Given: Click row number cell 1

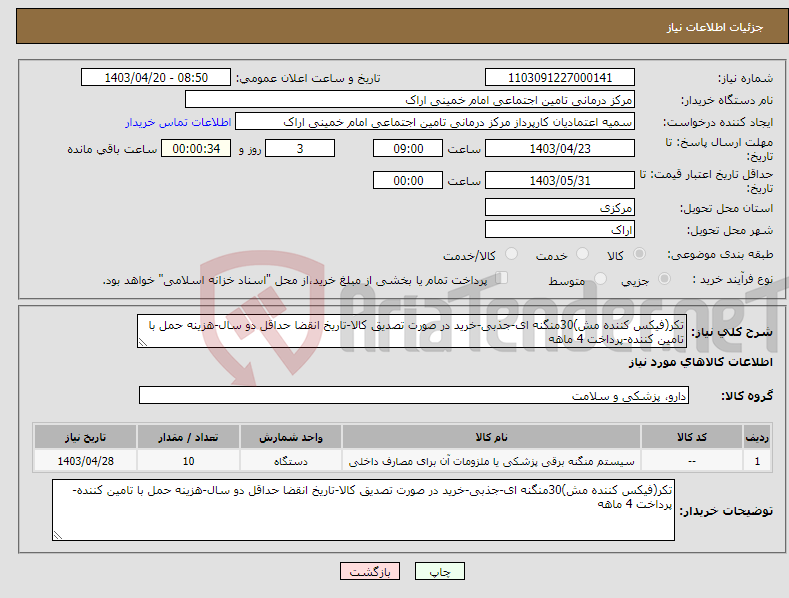Looking at the screenshot, I should [757, 461].
